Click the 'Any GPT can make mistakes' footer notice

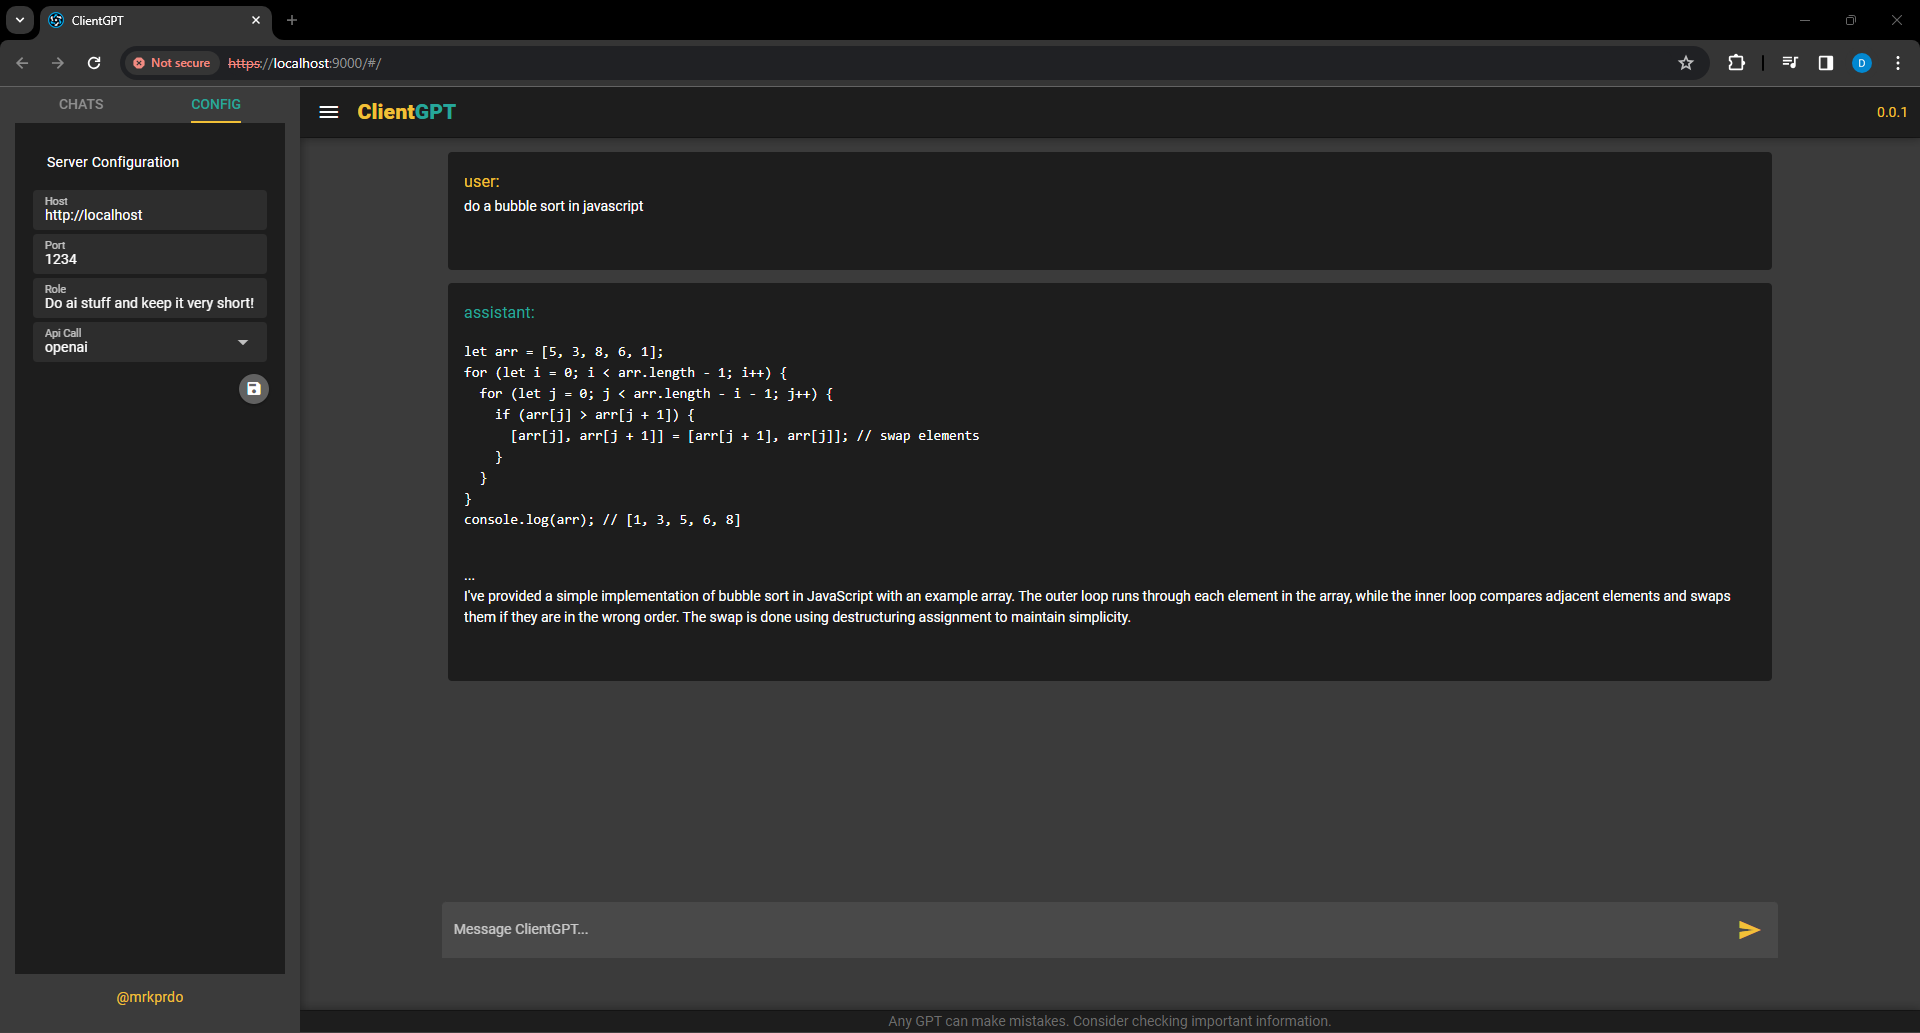click(1109, 1021)
